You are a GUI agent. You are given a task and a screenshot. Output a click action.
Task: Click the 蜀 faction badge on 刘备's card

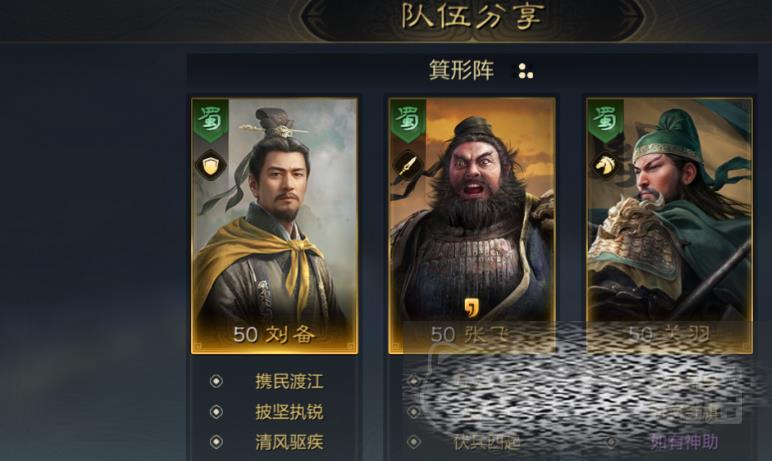[x=211, y=119]
